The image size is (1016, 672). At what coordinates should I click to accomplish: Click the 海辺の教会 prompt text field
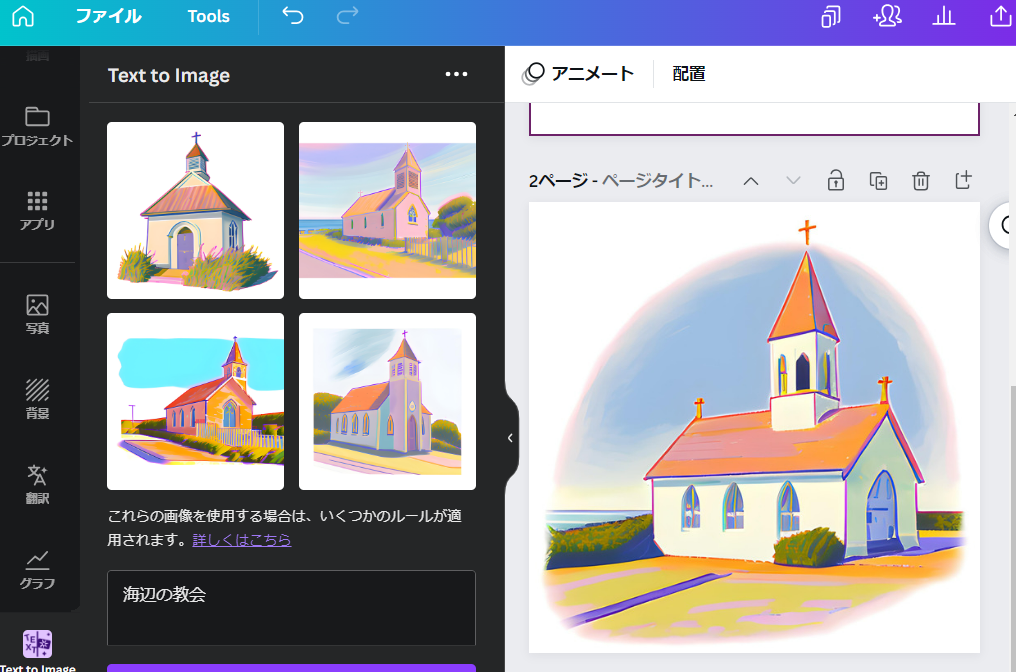tap(292, 608)
